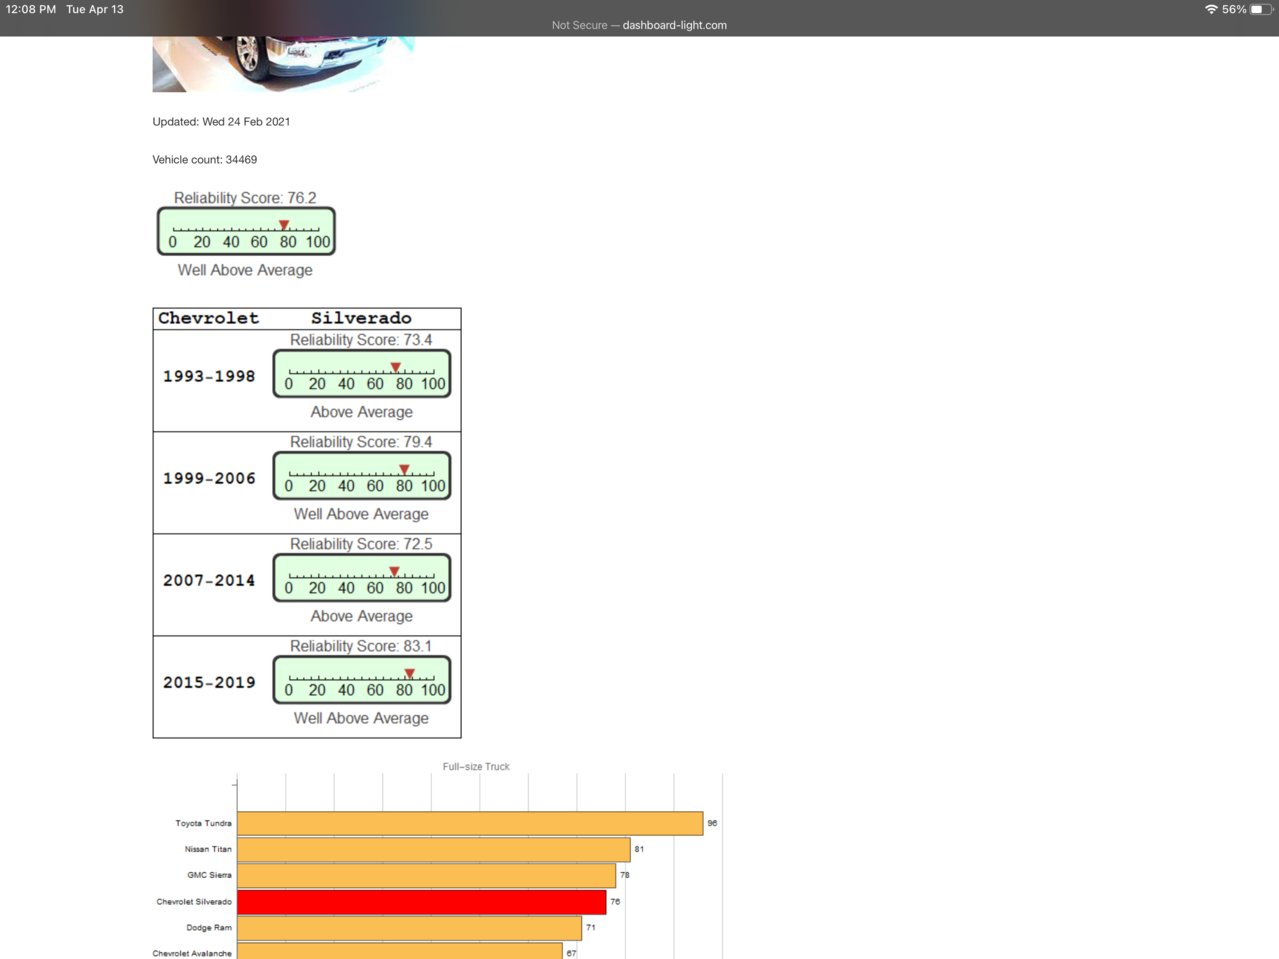Click the Chevrolet Silverado chart label
Image resolution: width=1279 pixels, height=959 pixels.
194,902
